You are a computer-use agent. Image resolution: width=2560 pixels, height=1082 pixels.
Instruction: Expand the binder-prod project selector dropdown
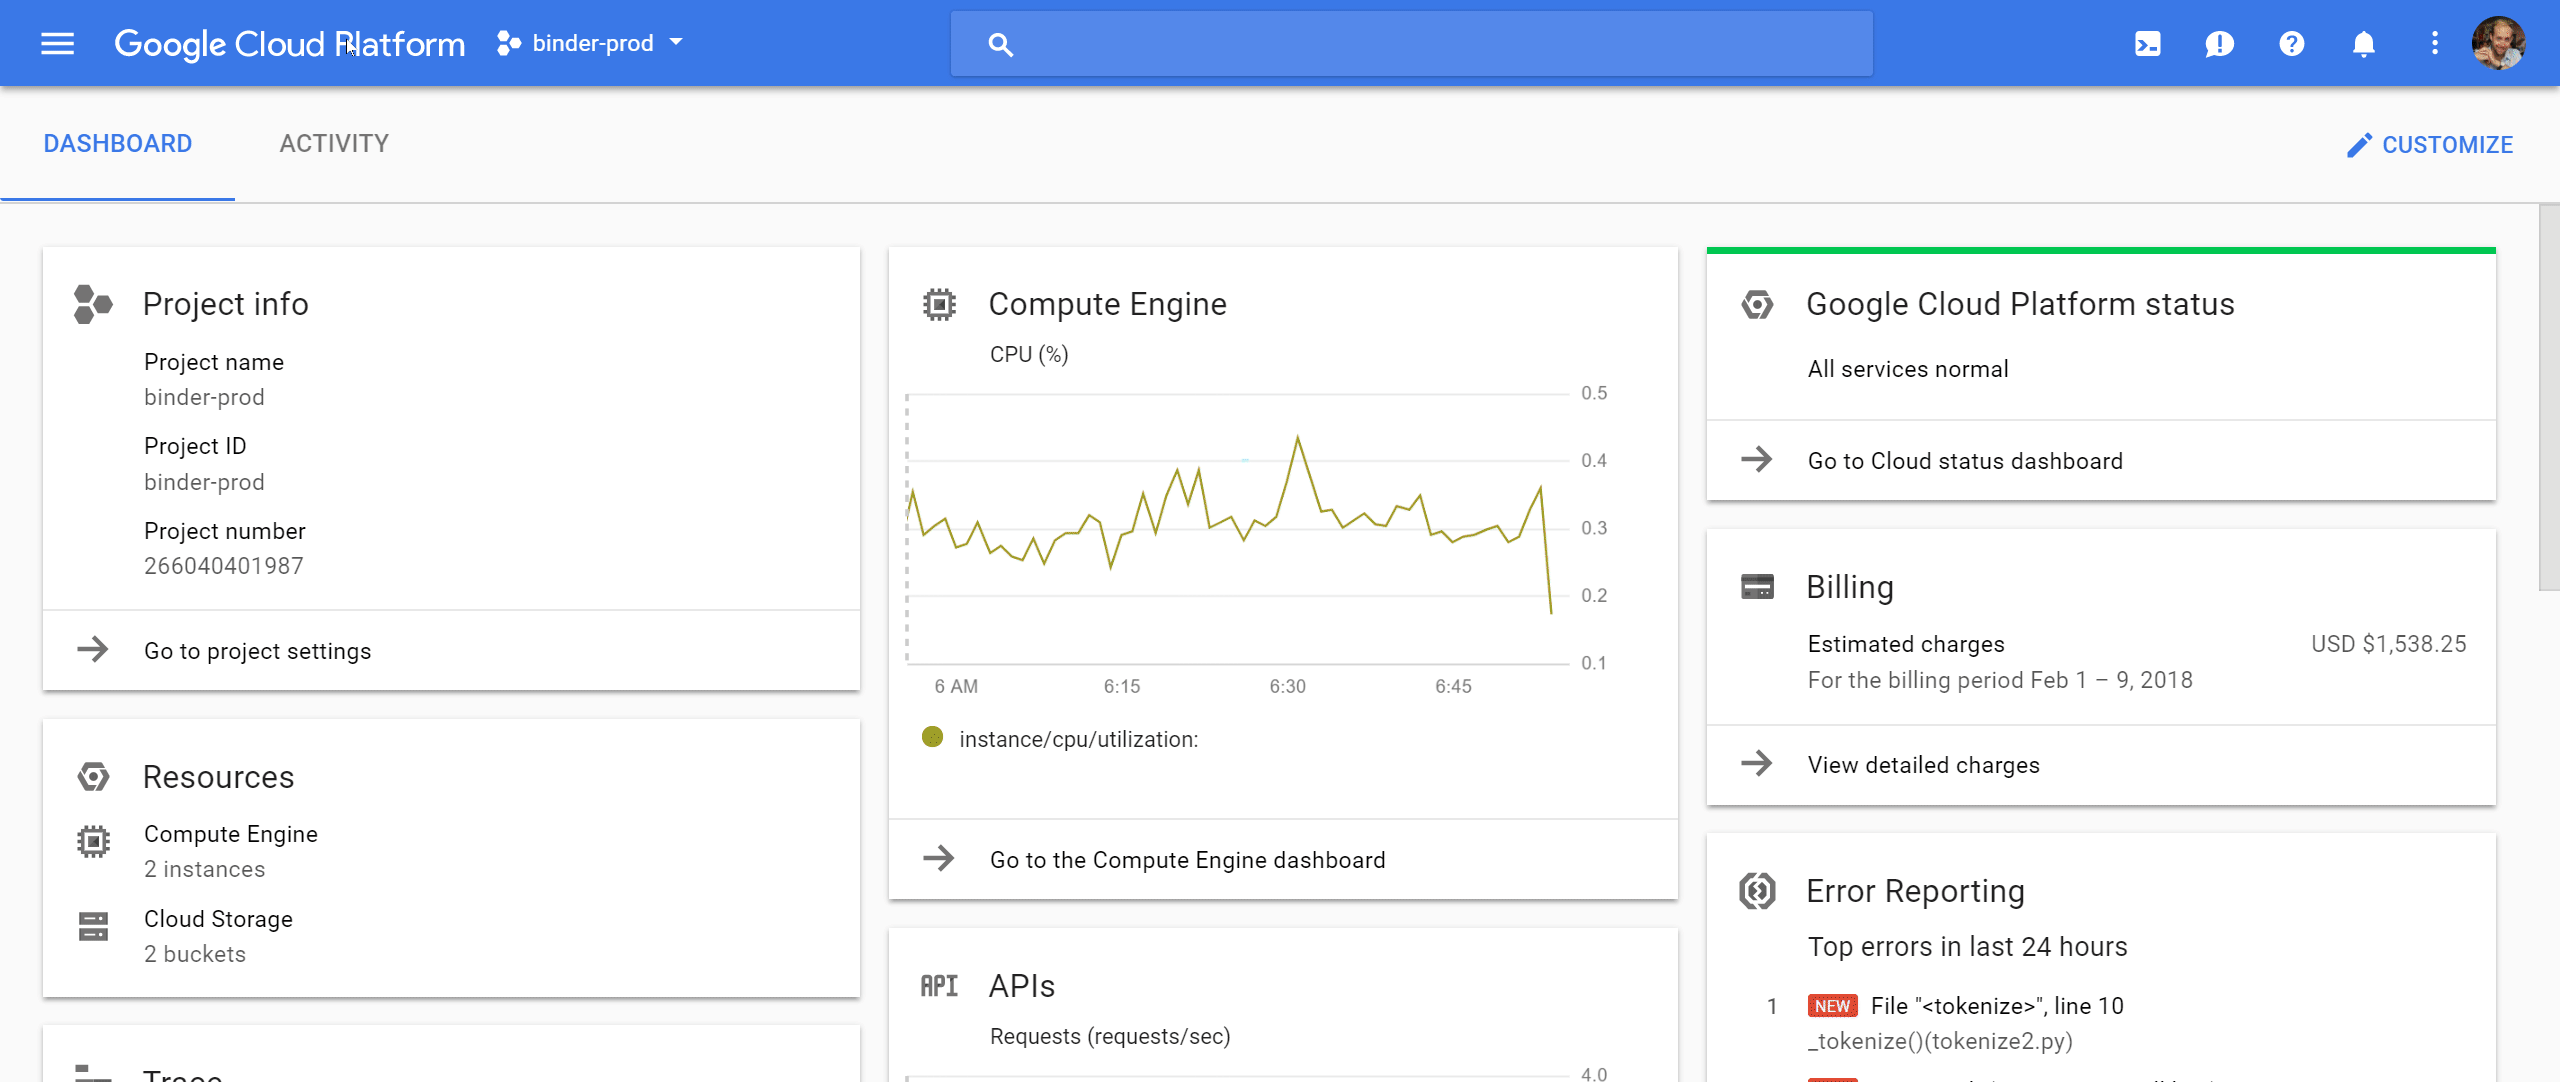591,43
